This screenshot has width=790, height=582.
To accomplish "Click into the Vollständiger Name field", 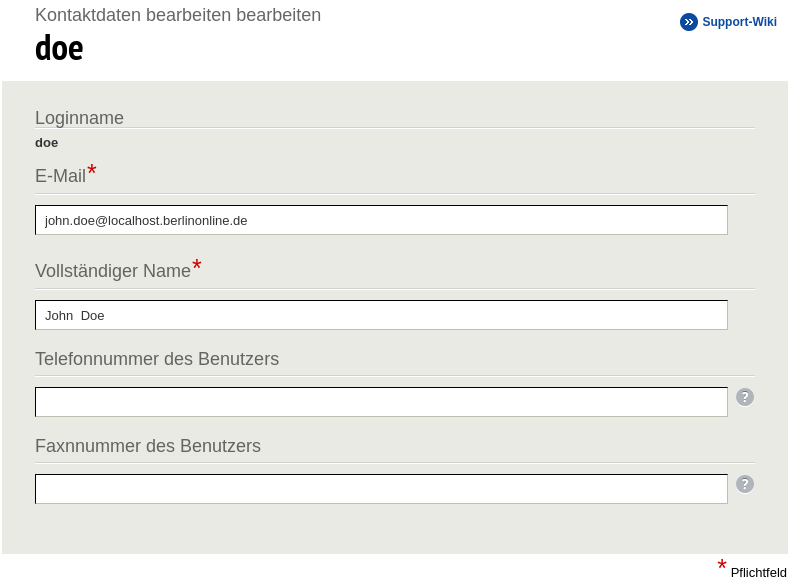I will (x=381, y=315).
